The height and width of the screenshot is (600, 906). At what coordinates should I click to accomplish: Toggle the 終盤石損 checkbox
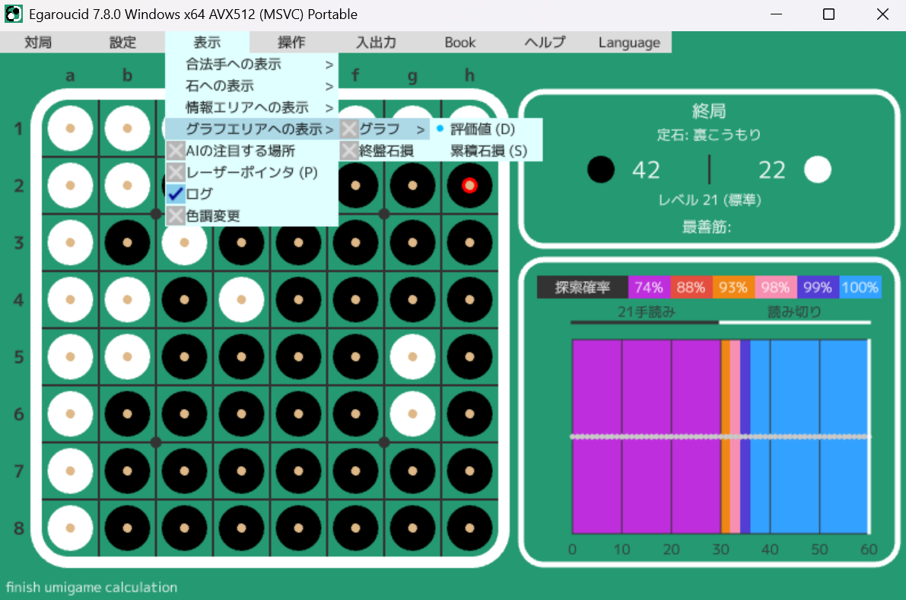349,151
